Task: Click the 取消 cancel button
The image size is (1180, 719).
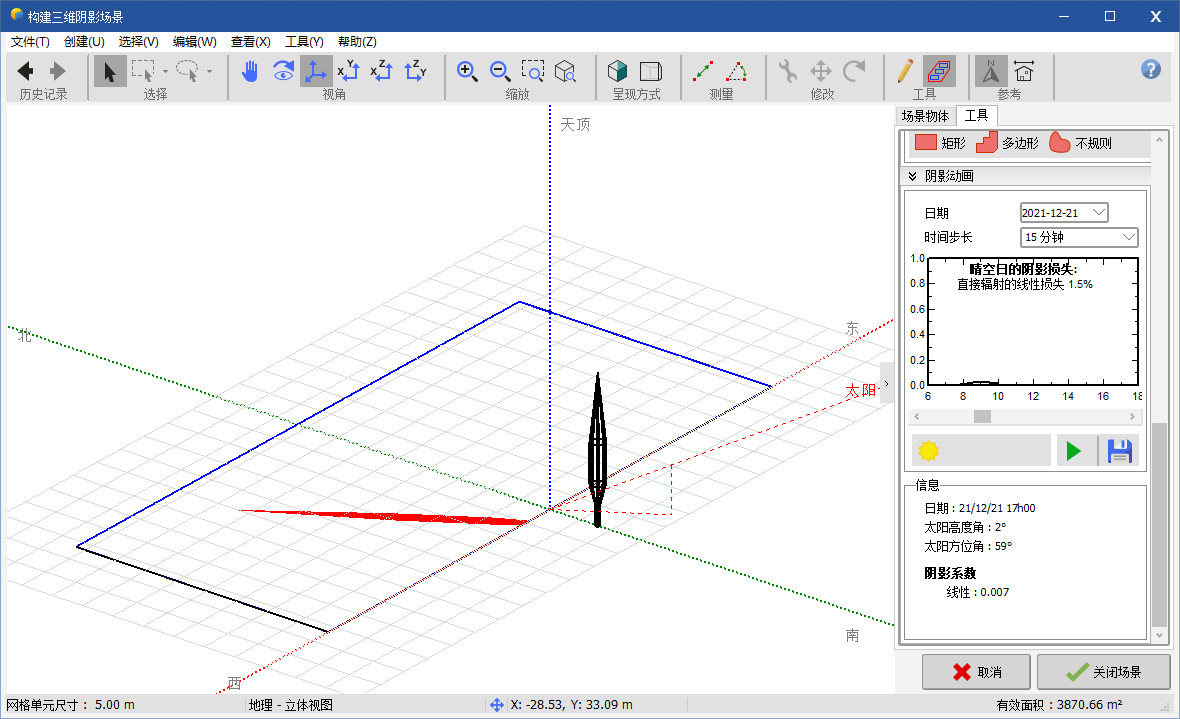Action: pyautogui.click(x=976, y=672)
